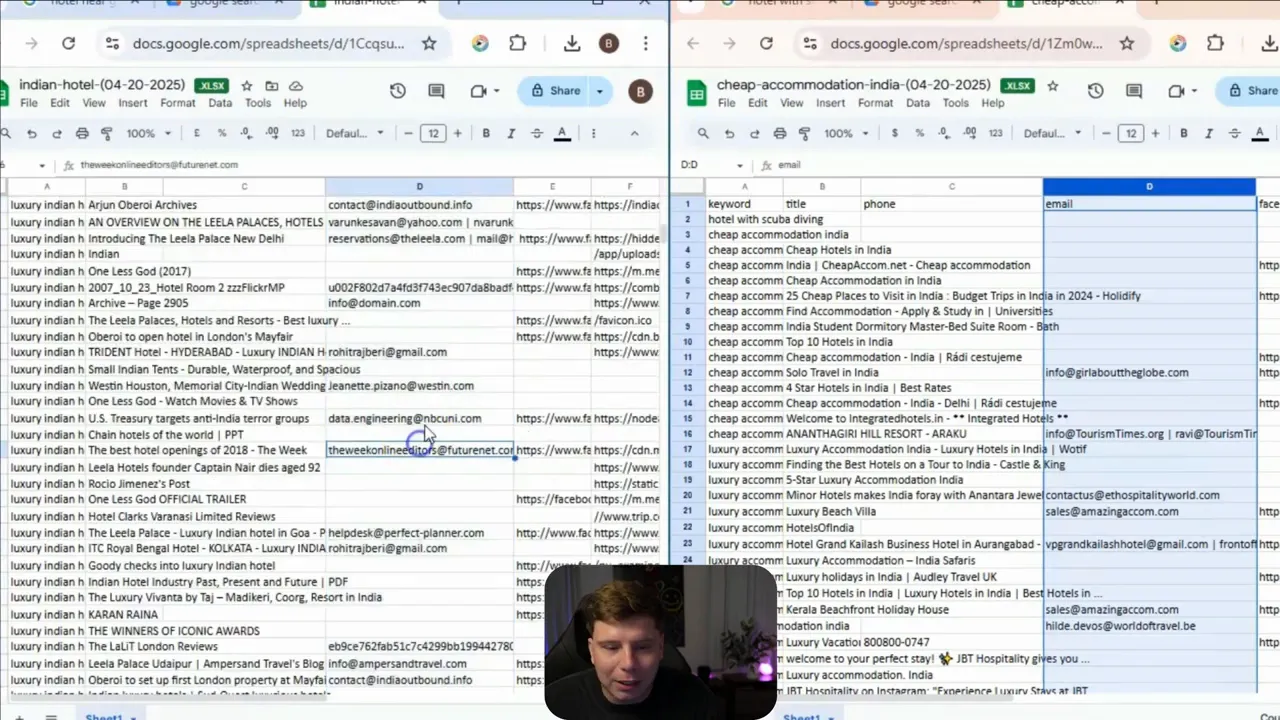Open Help menu in cheap-accommodation window
The height and width of the screenshot is (720, 1280).
[993, 103]
